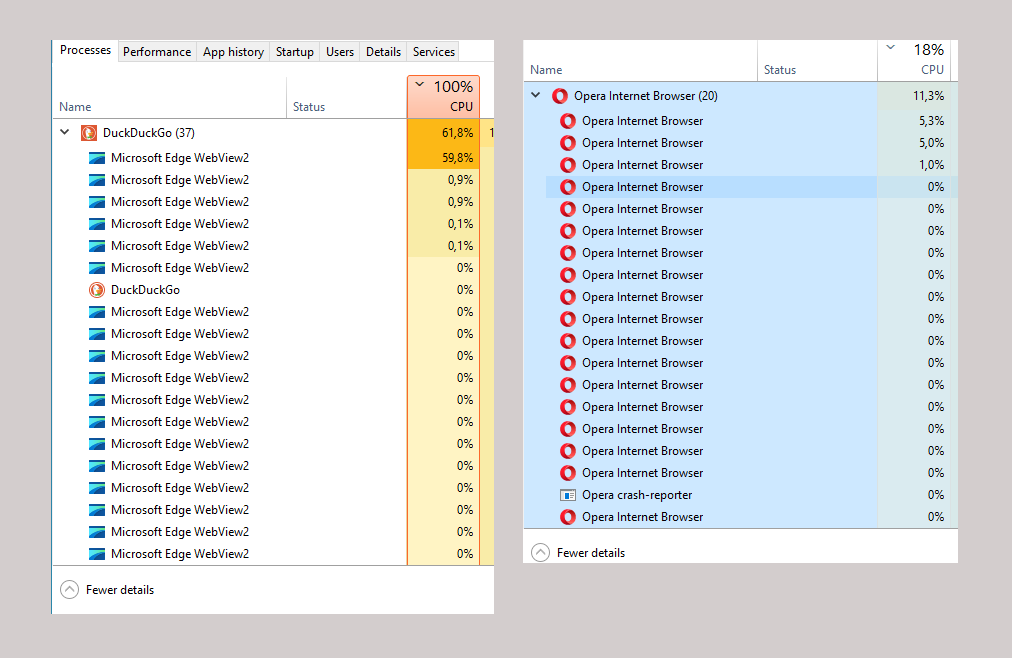
Task: Select the Opera crash-reporter row
Action: [740, 495]
